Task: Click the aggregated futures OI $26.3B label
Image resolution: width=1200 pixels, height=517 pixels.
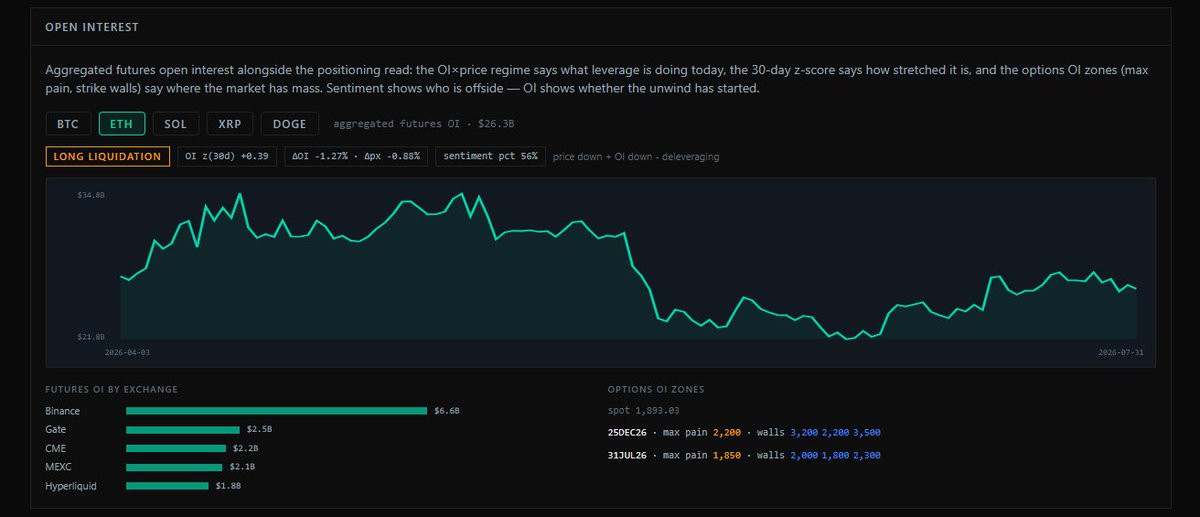Action: pos(424,124)
